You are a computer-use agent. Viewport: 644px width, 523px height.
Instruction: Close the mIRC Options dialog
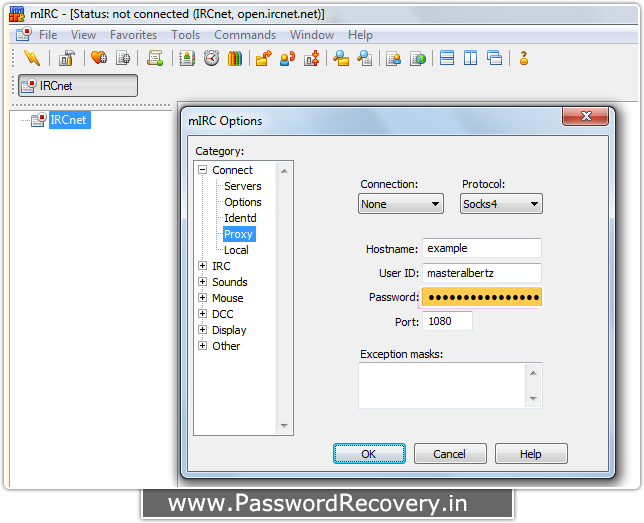click(586, 116)
